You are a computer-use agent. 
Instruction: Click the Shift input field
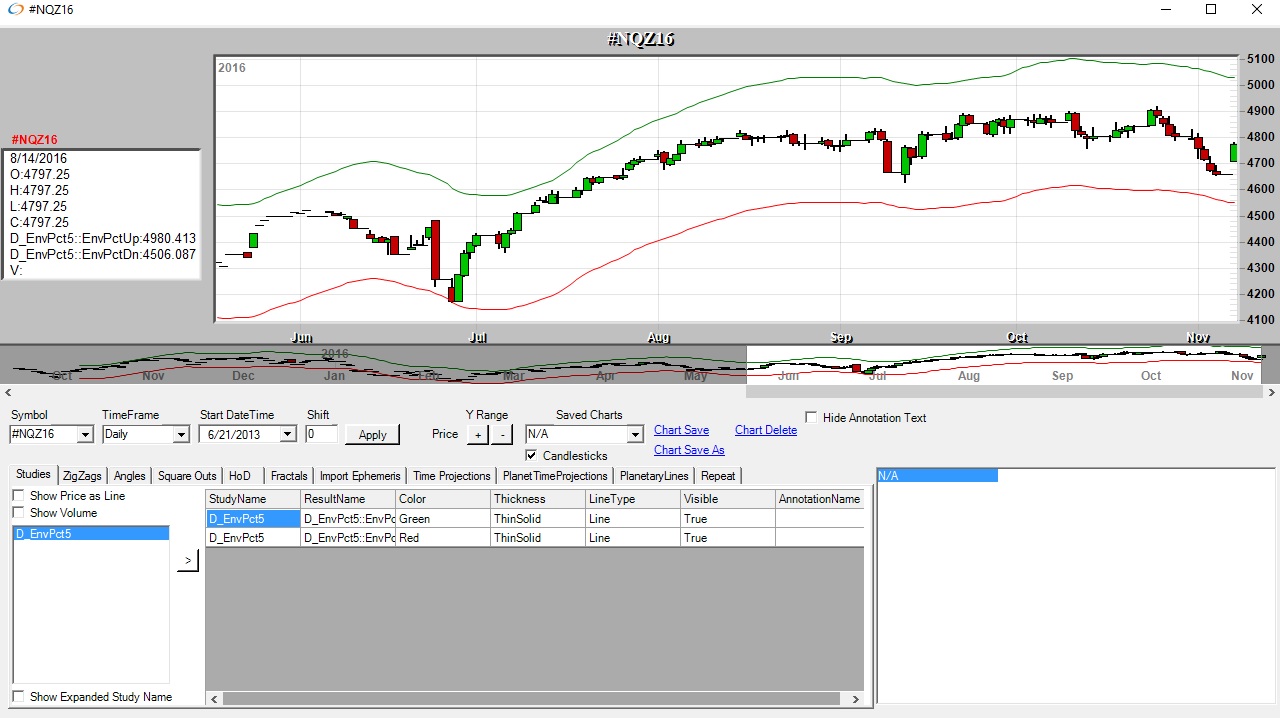click(321, 434)
